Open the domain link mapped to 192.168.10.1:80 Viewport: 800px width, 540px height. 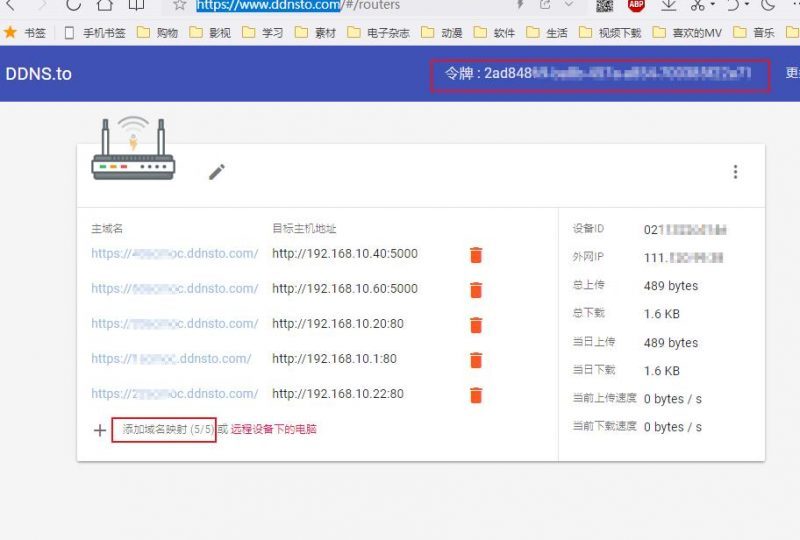171,359
